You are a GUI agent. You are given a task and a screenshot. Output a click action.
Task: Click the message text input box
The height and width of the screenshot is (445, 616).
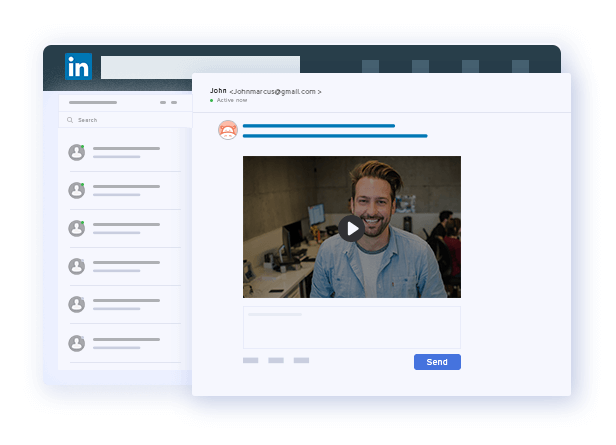click(351, 327)
